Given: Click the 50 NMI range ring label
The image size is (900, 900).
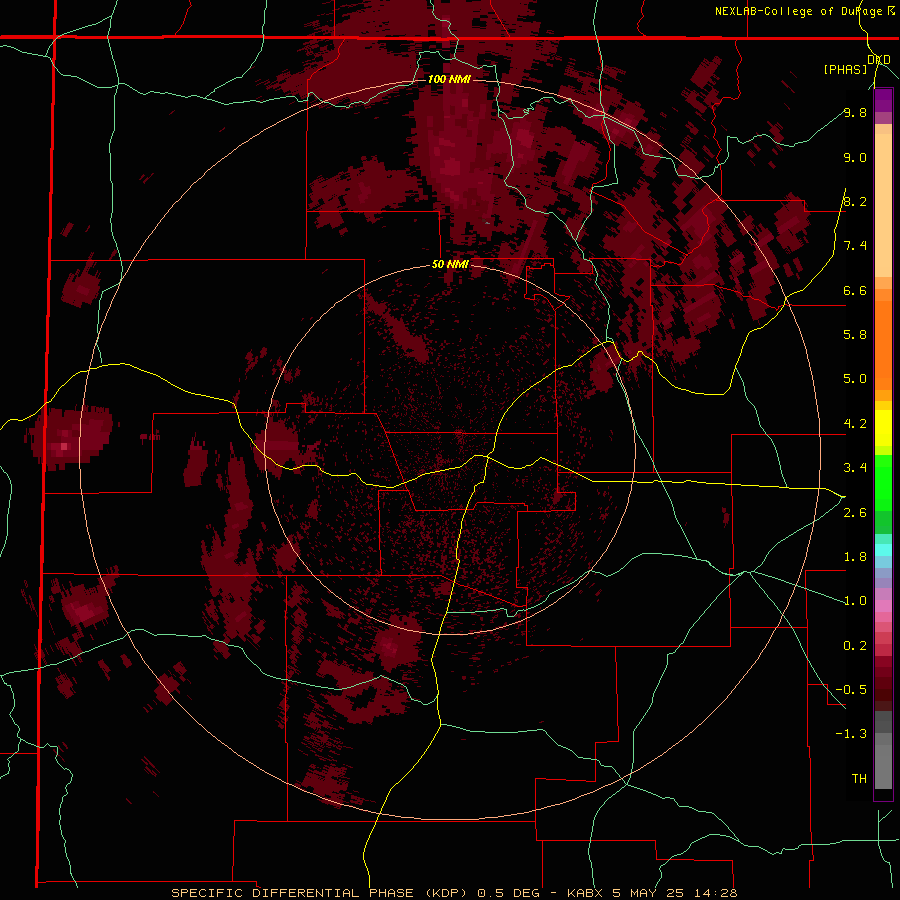Looking at the screenshot, I should click(450, 265).
